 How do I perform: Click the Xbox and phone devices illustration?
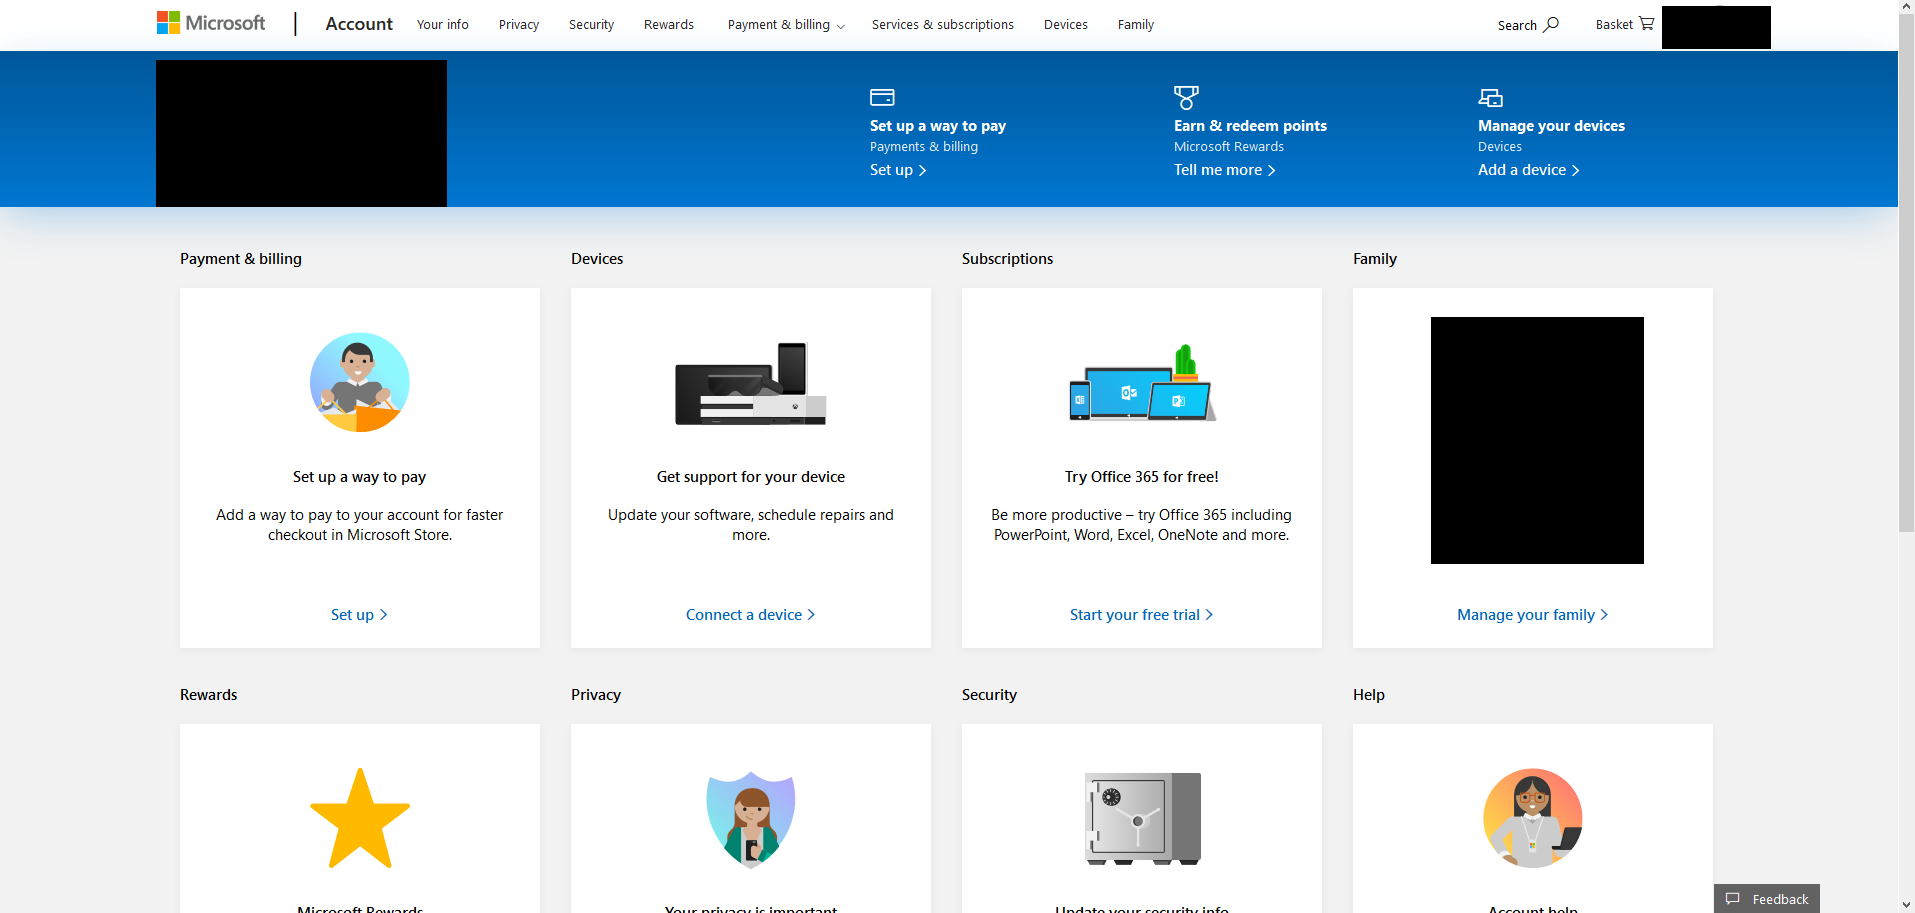[751, 384]
